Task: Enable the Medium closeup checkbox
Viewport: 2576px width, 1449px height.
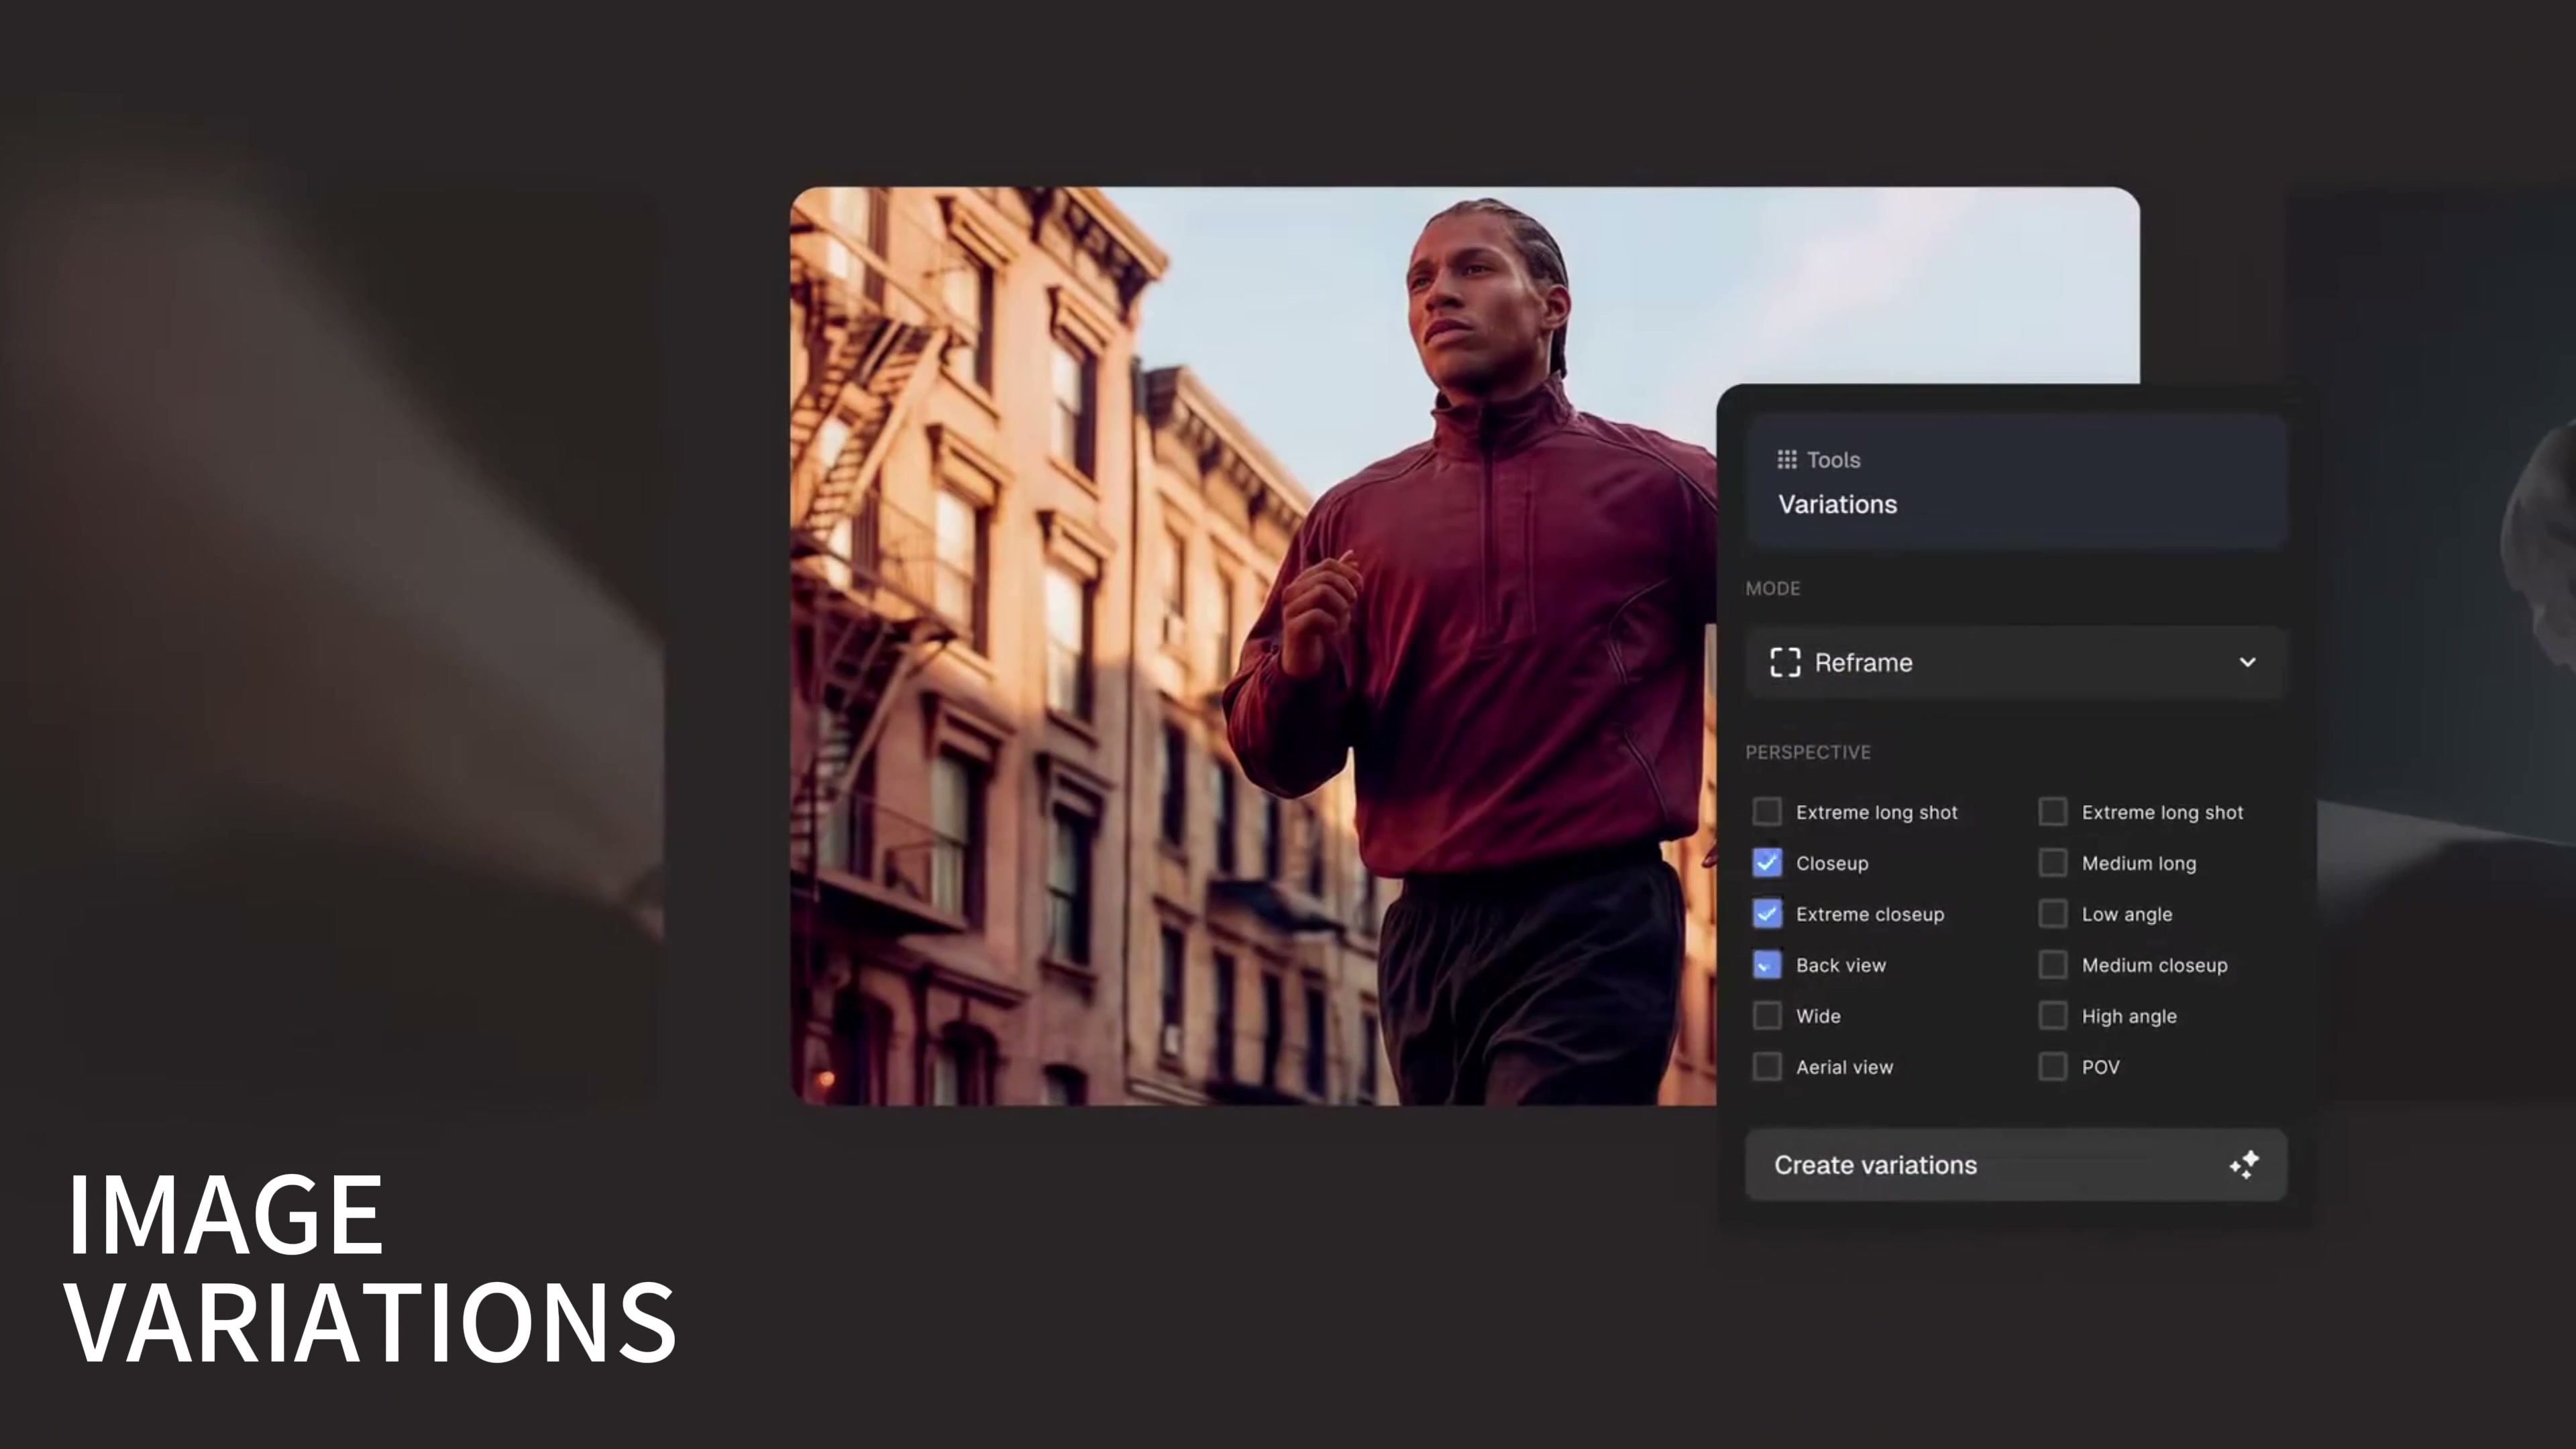Action: [2053, 964]
